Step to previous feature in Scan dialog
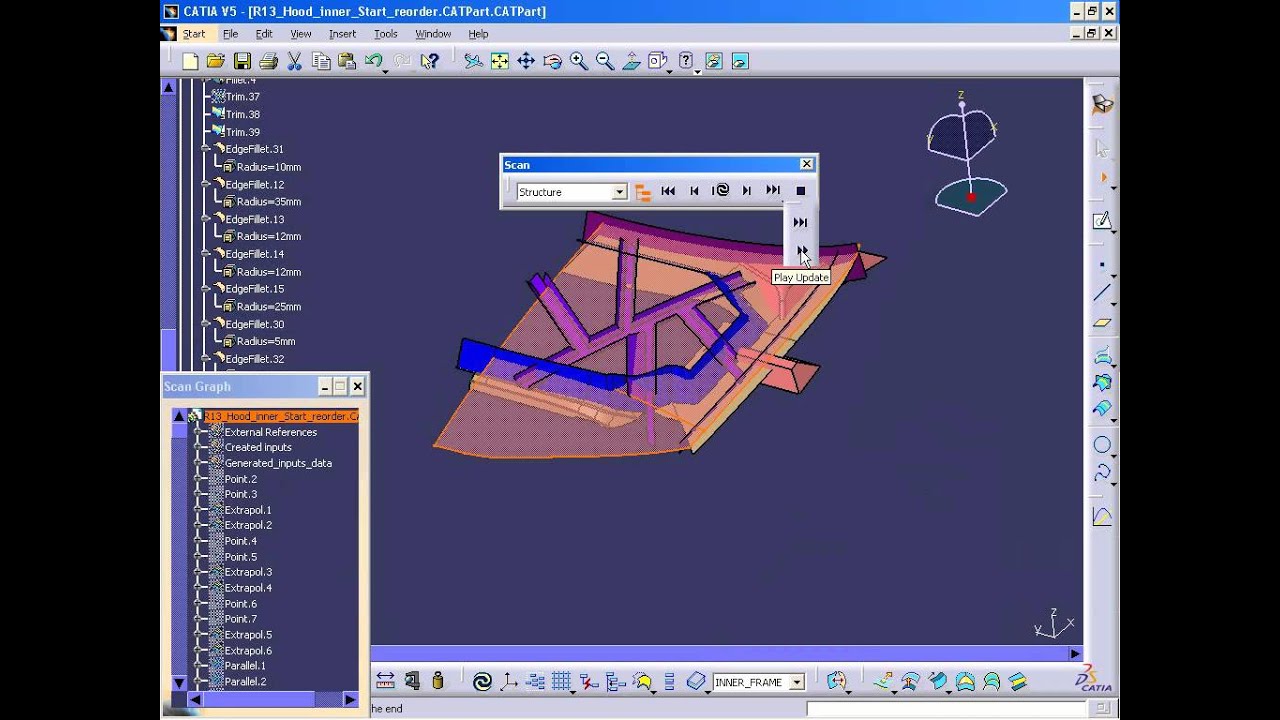Image resolution: width=1280 pixels, height=720 pixels. 694,191
